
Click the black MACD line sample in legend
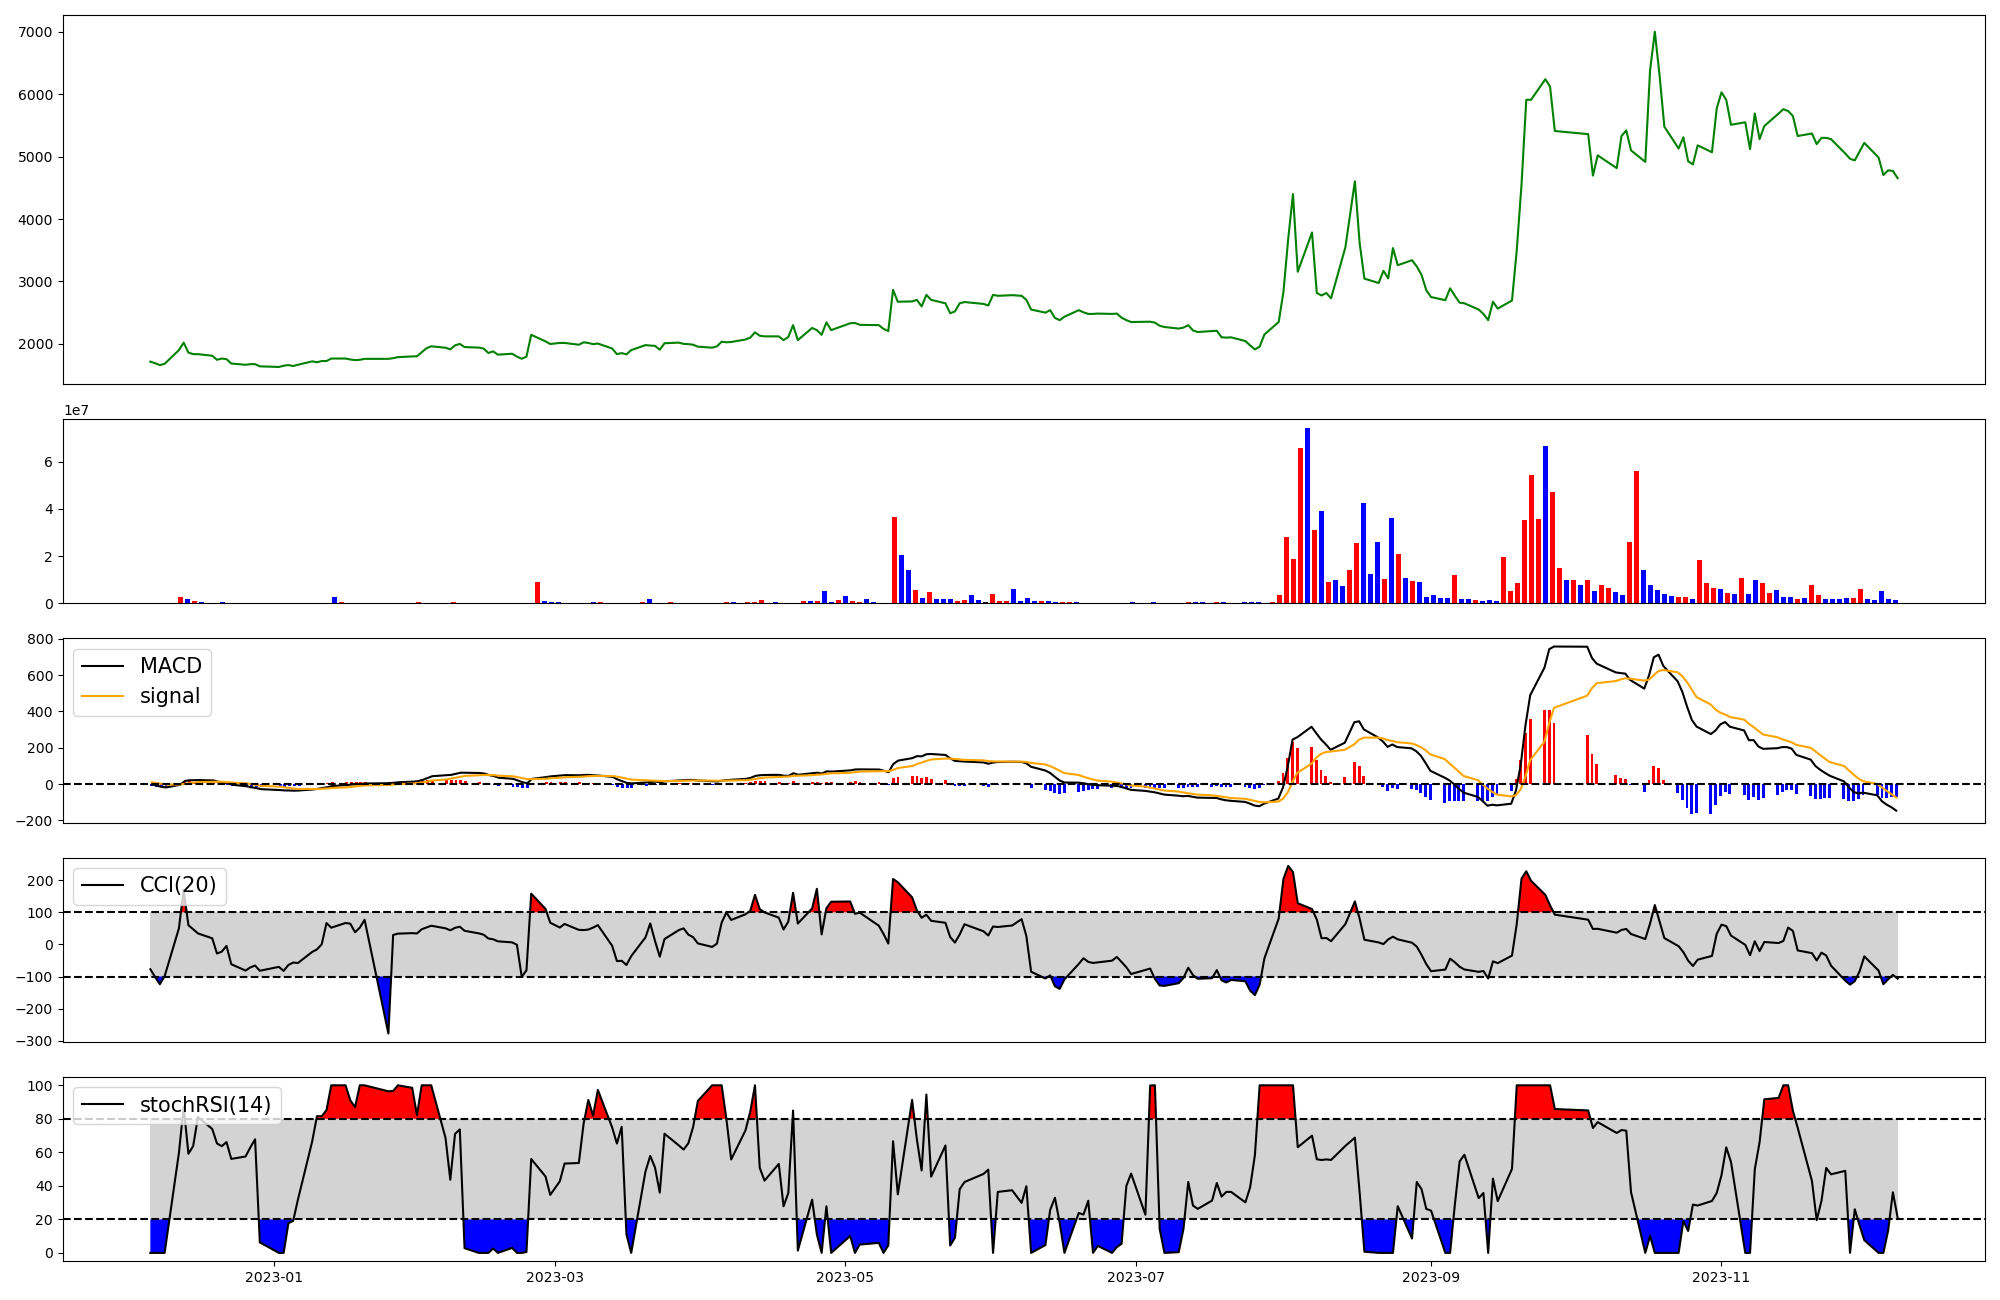click(102, 666)
